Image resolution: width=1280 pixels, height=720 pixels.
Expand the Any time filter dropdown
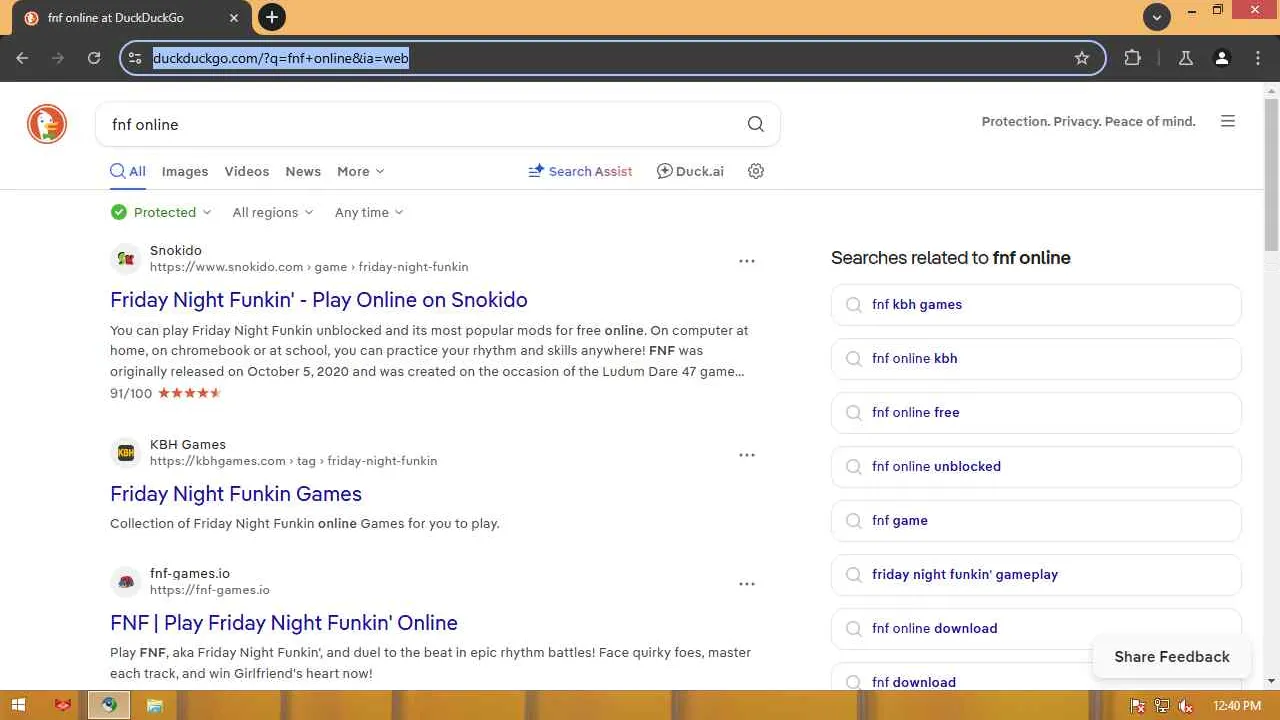pos(369,212)
